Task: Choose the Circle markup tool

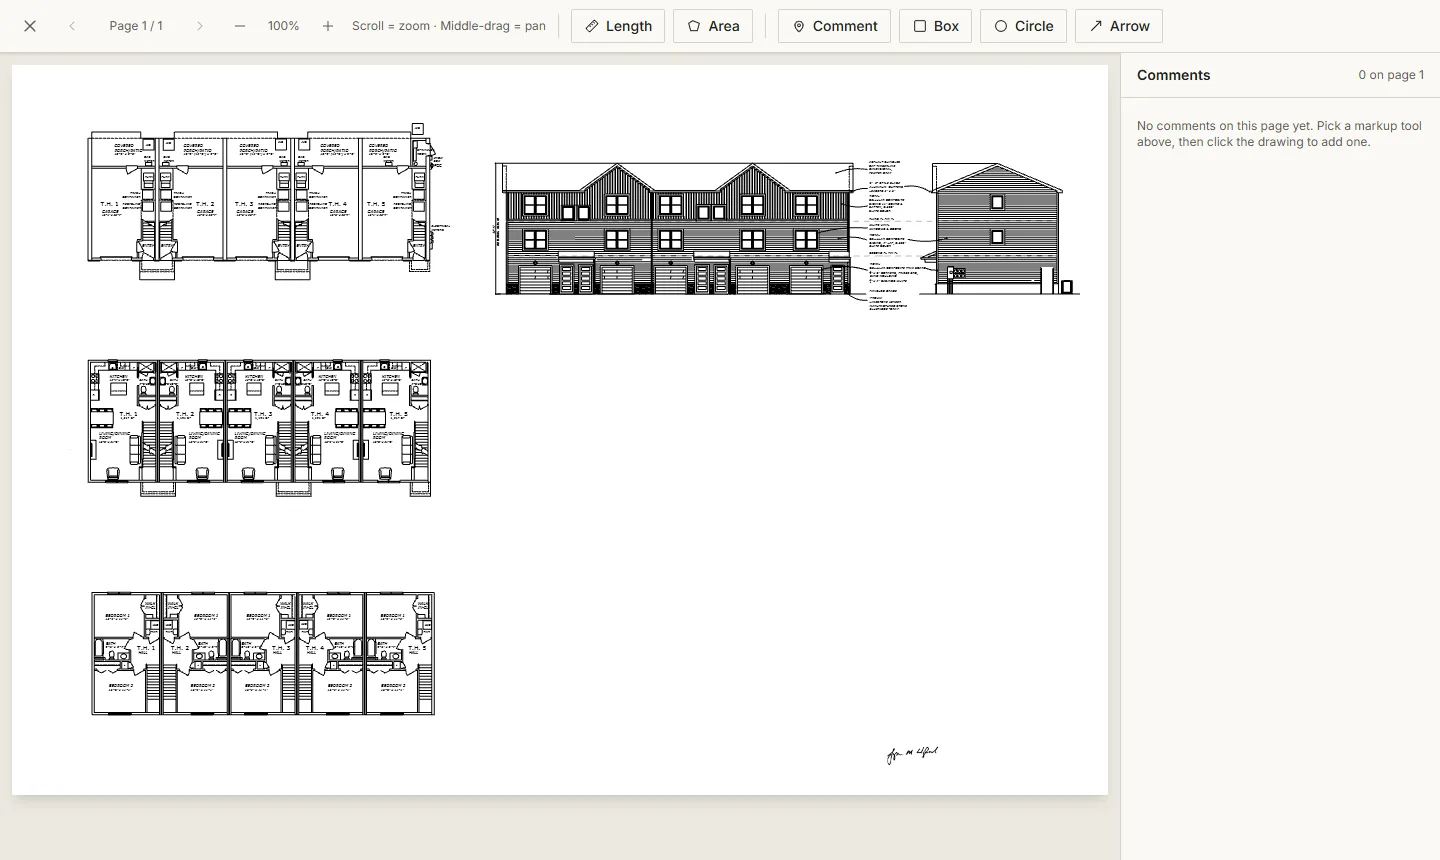Action: [x=1024, y=26]
